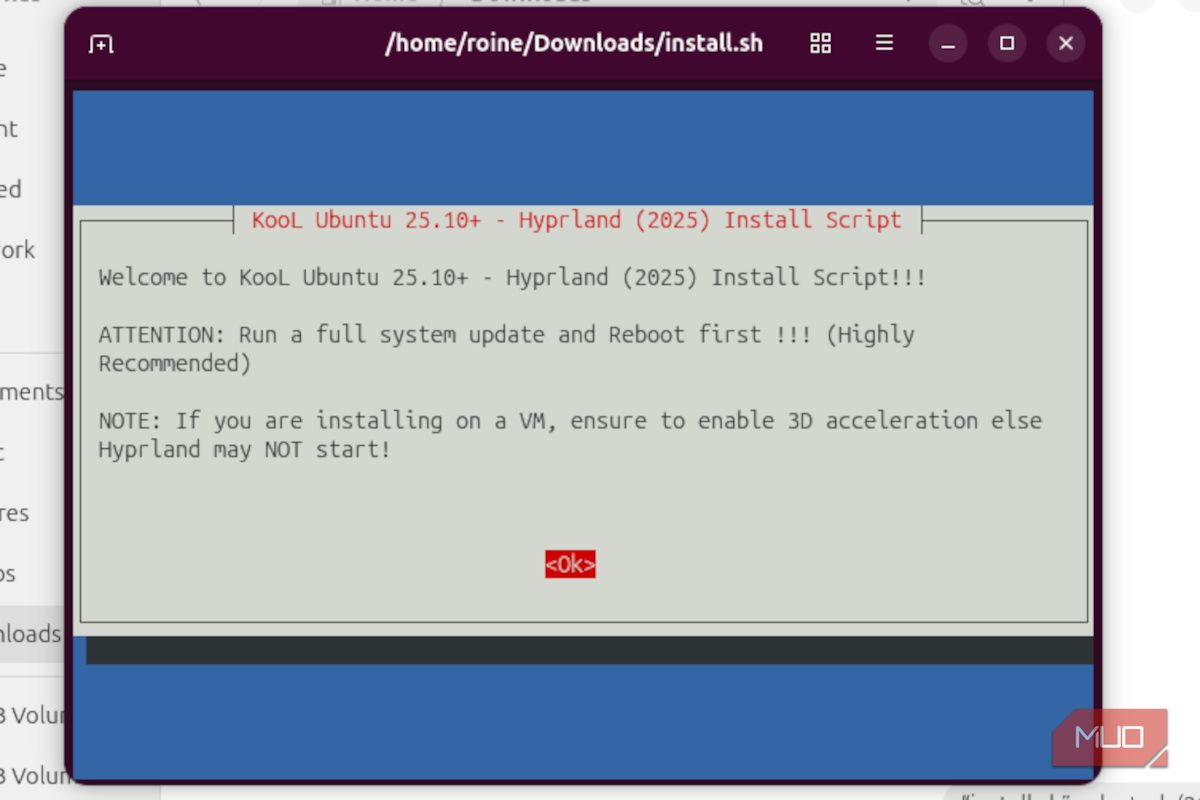Open the terminal hamburger menu
The image size is (1200, 800).
pyautogui.click(x=884, y=43)
